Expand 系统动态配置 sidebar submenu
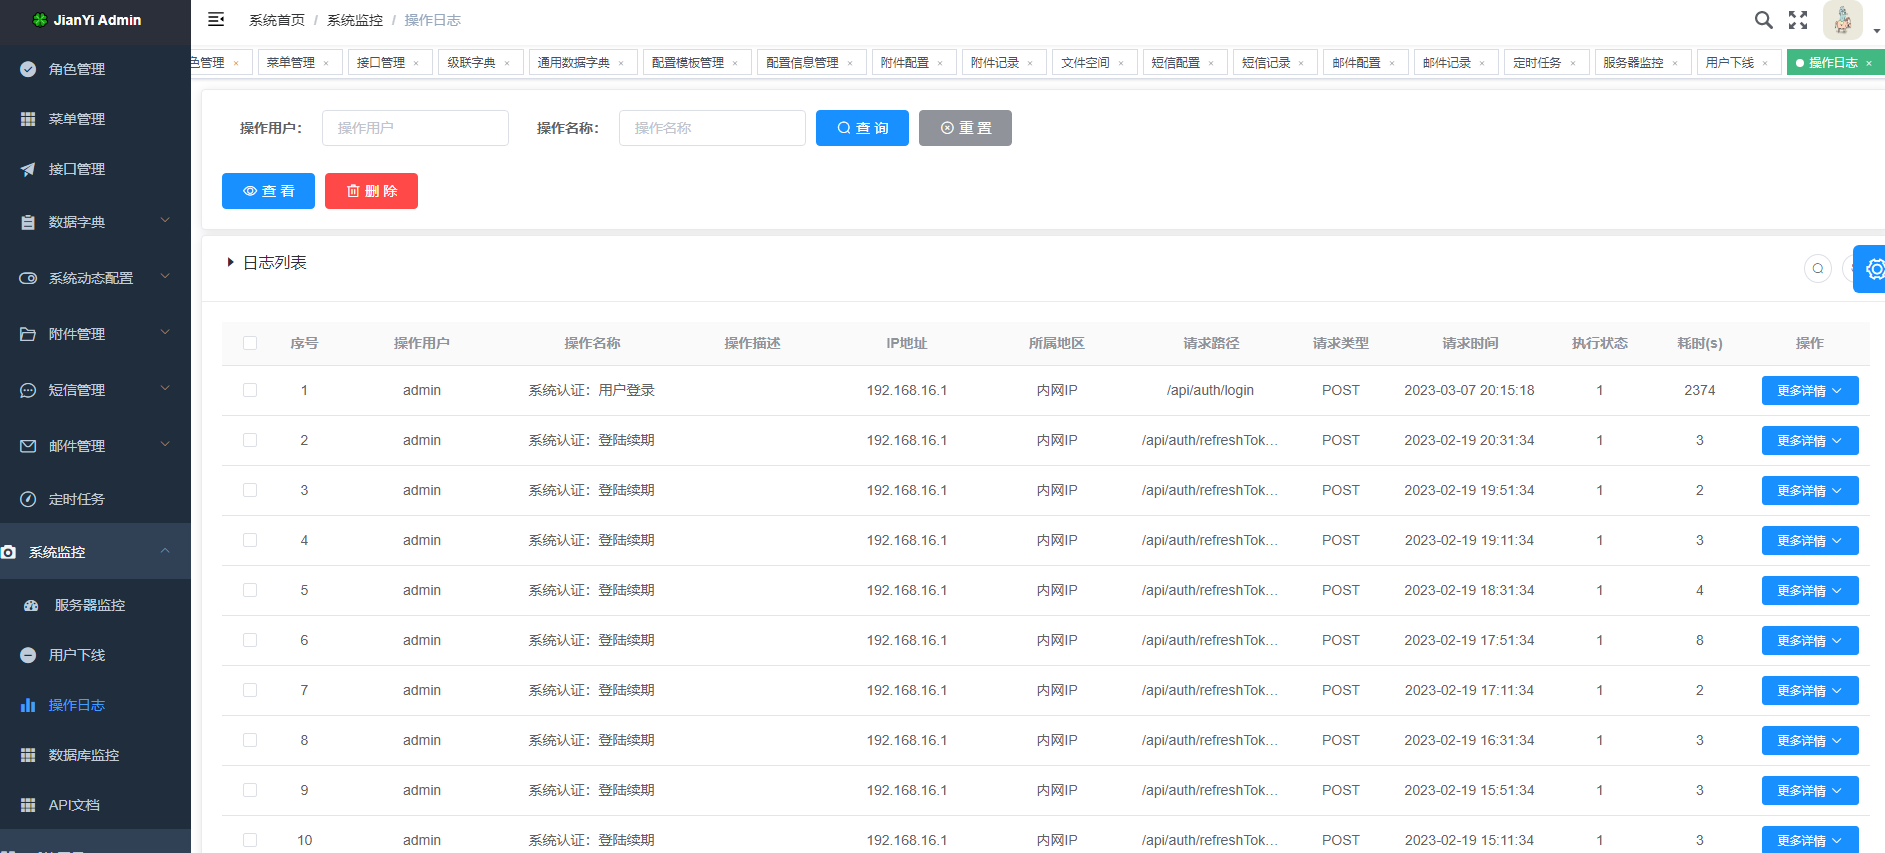 tap(95, 278)
